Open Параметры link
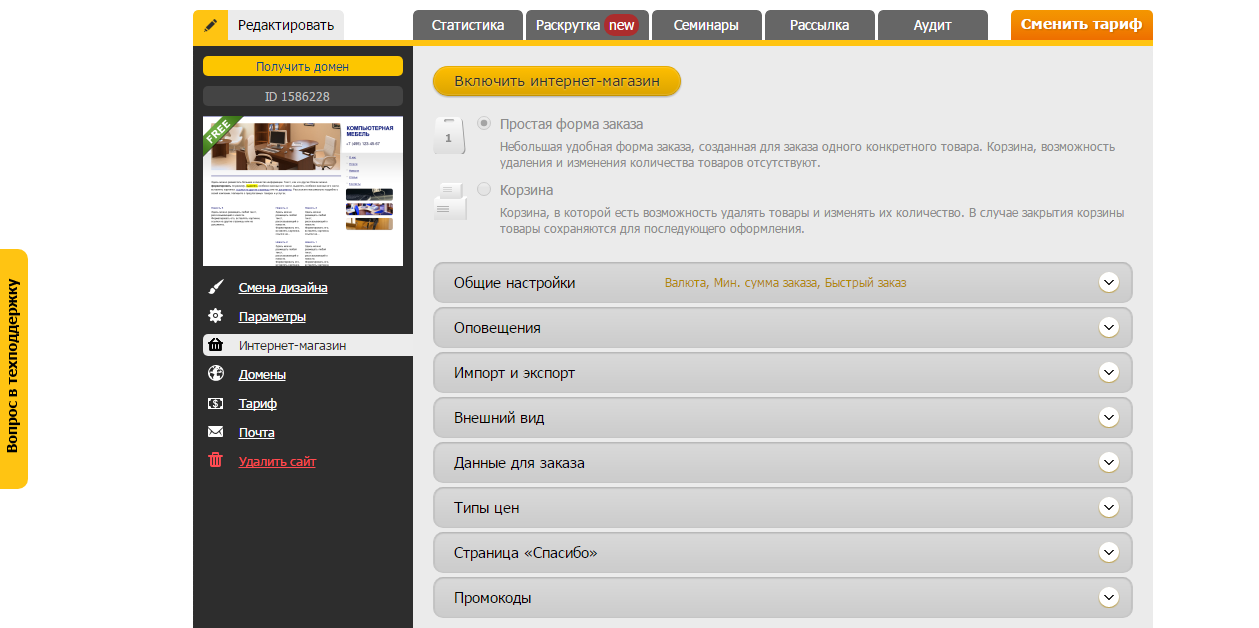The width and height of the screenshot is (1259, 628). click(272, 316)
